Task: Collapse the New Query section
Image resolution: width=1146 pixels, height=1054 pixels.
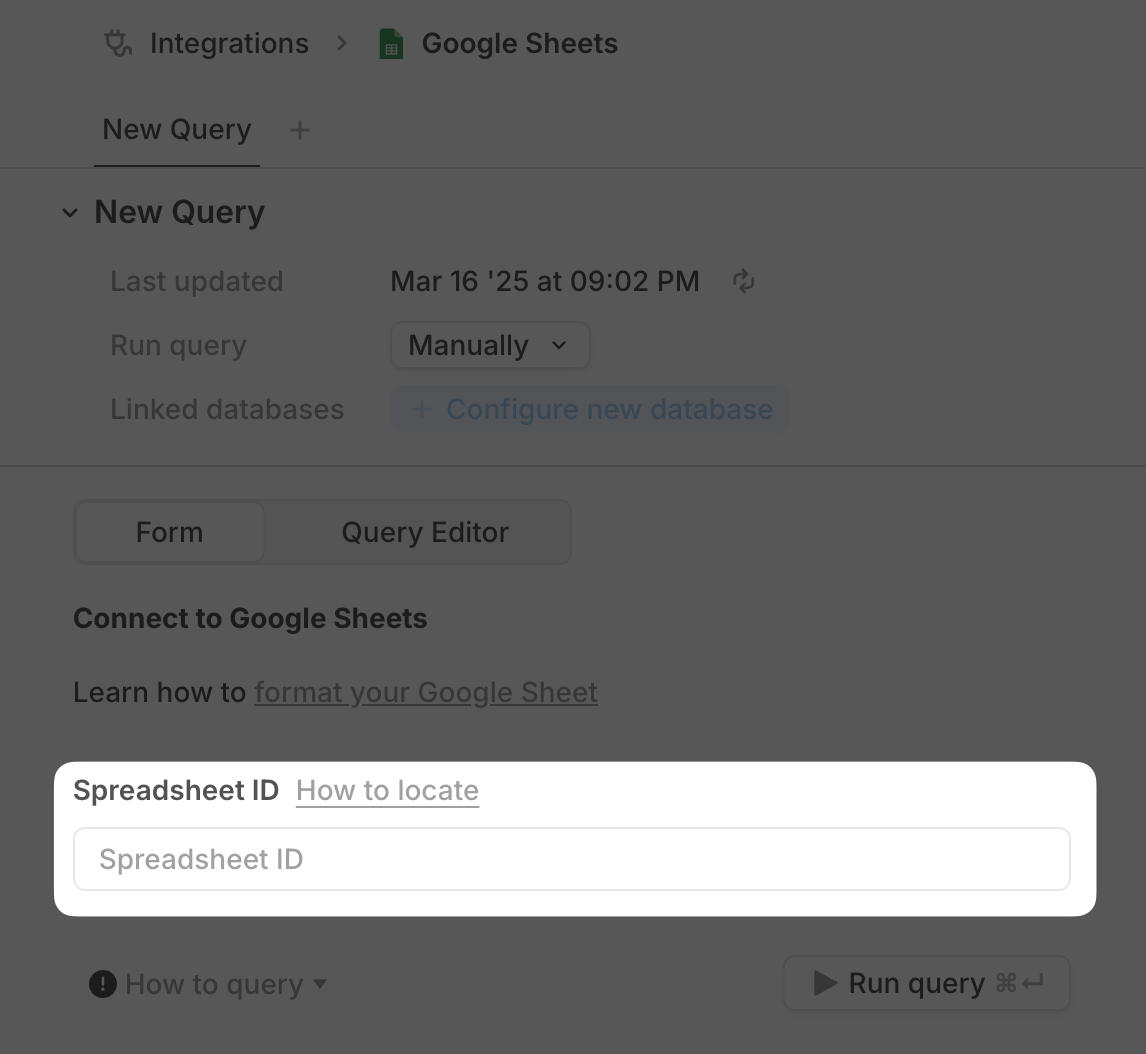Action: (69, 212)
